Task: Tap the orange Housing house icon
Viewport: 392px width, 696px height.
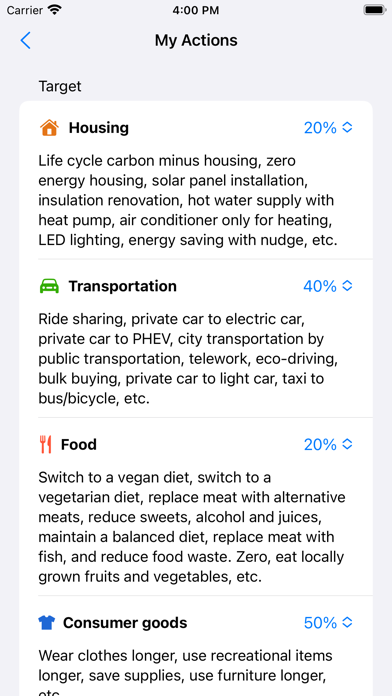Action: pos(49,128)
